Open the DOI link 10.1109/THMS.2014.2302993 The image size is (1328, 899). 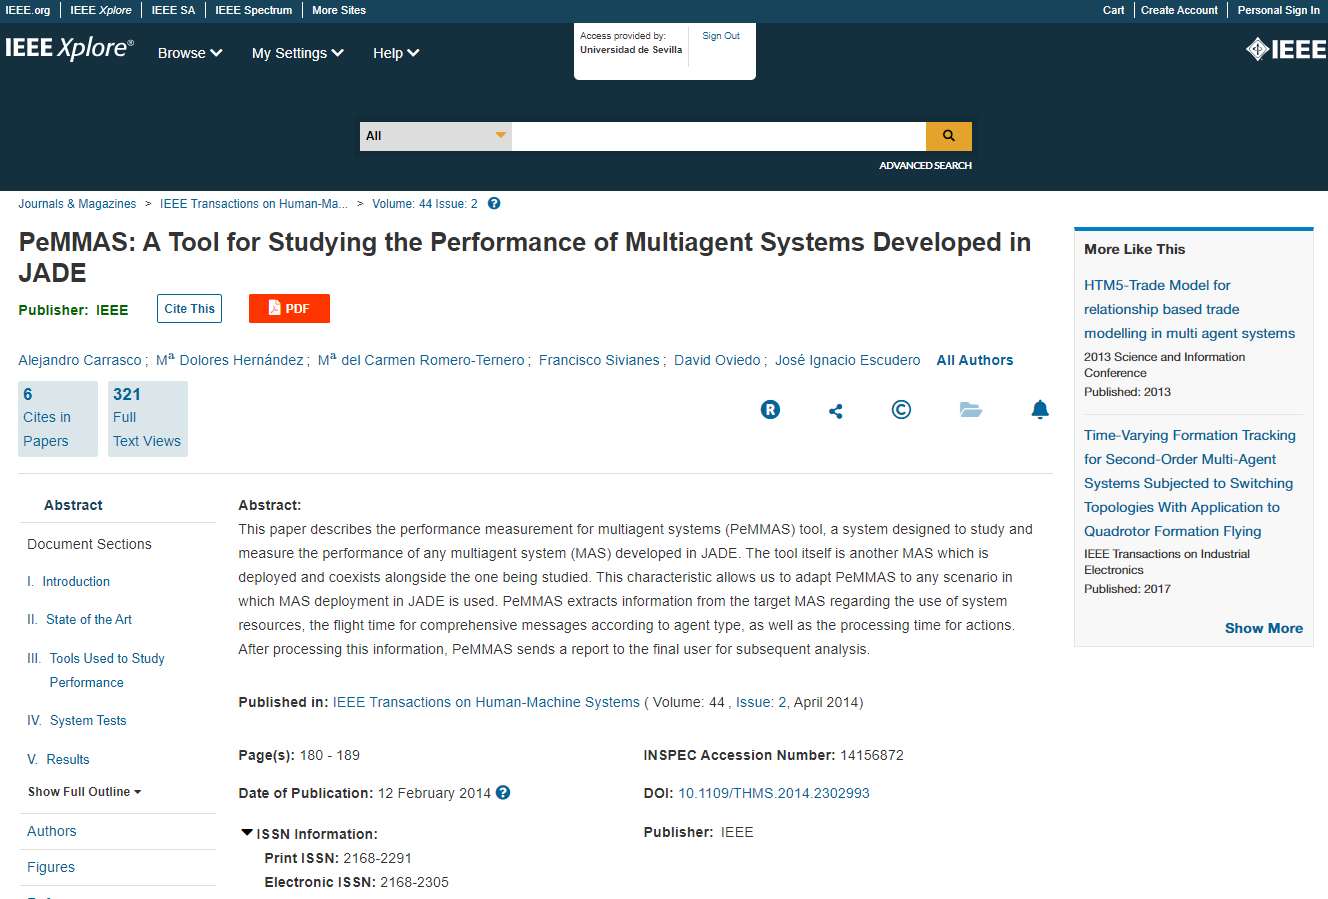pyautogui.click(x=774, y=793)
